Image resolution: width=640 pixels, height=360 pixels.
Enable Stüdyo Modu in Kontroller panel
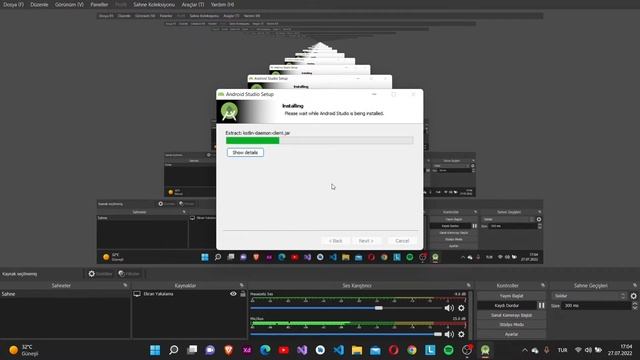(x=511, y=324)
